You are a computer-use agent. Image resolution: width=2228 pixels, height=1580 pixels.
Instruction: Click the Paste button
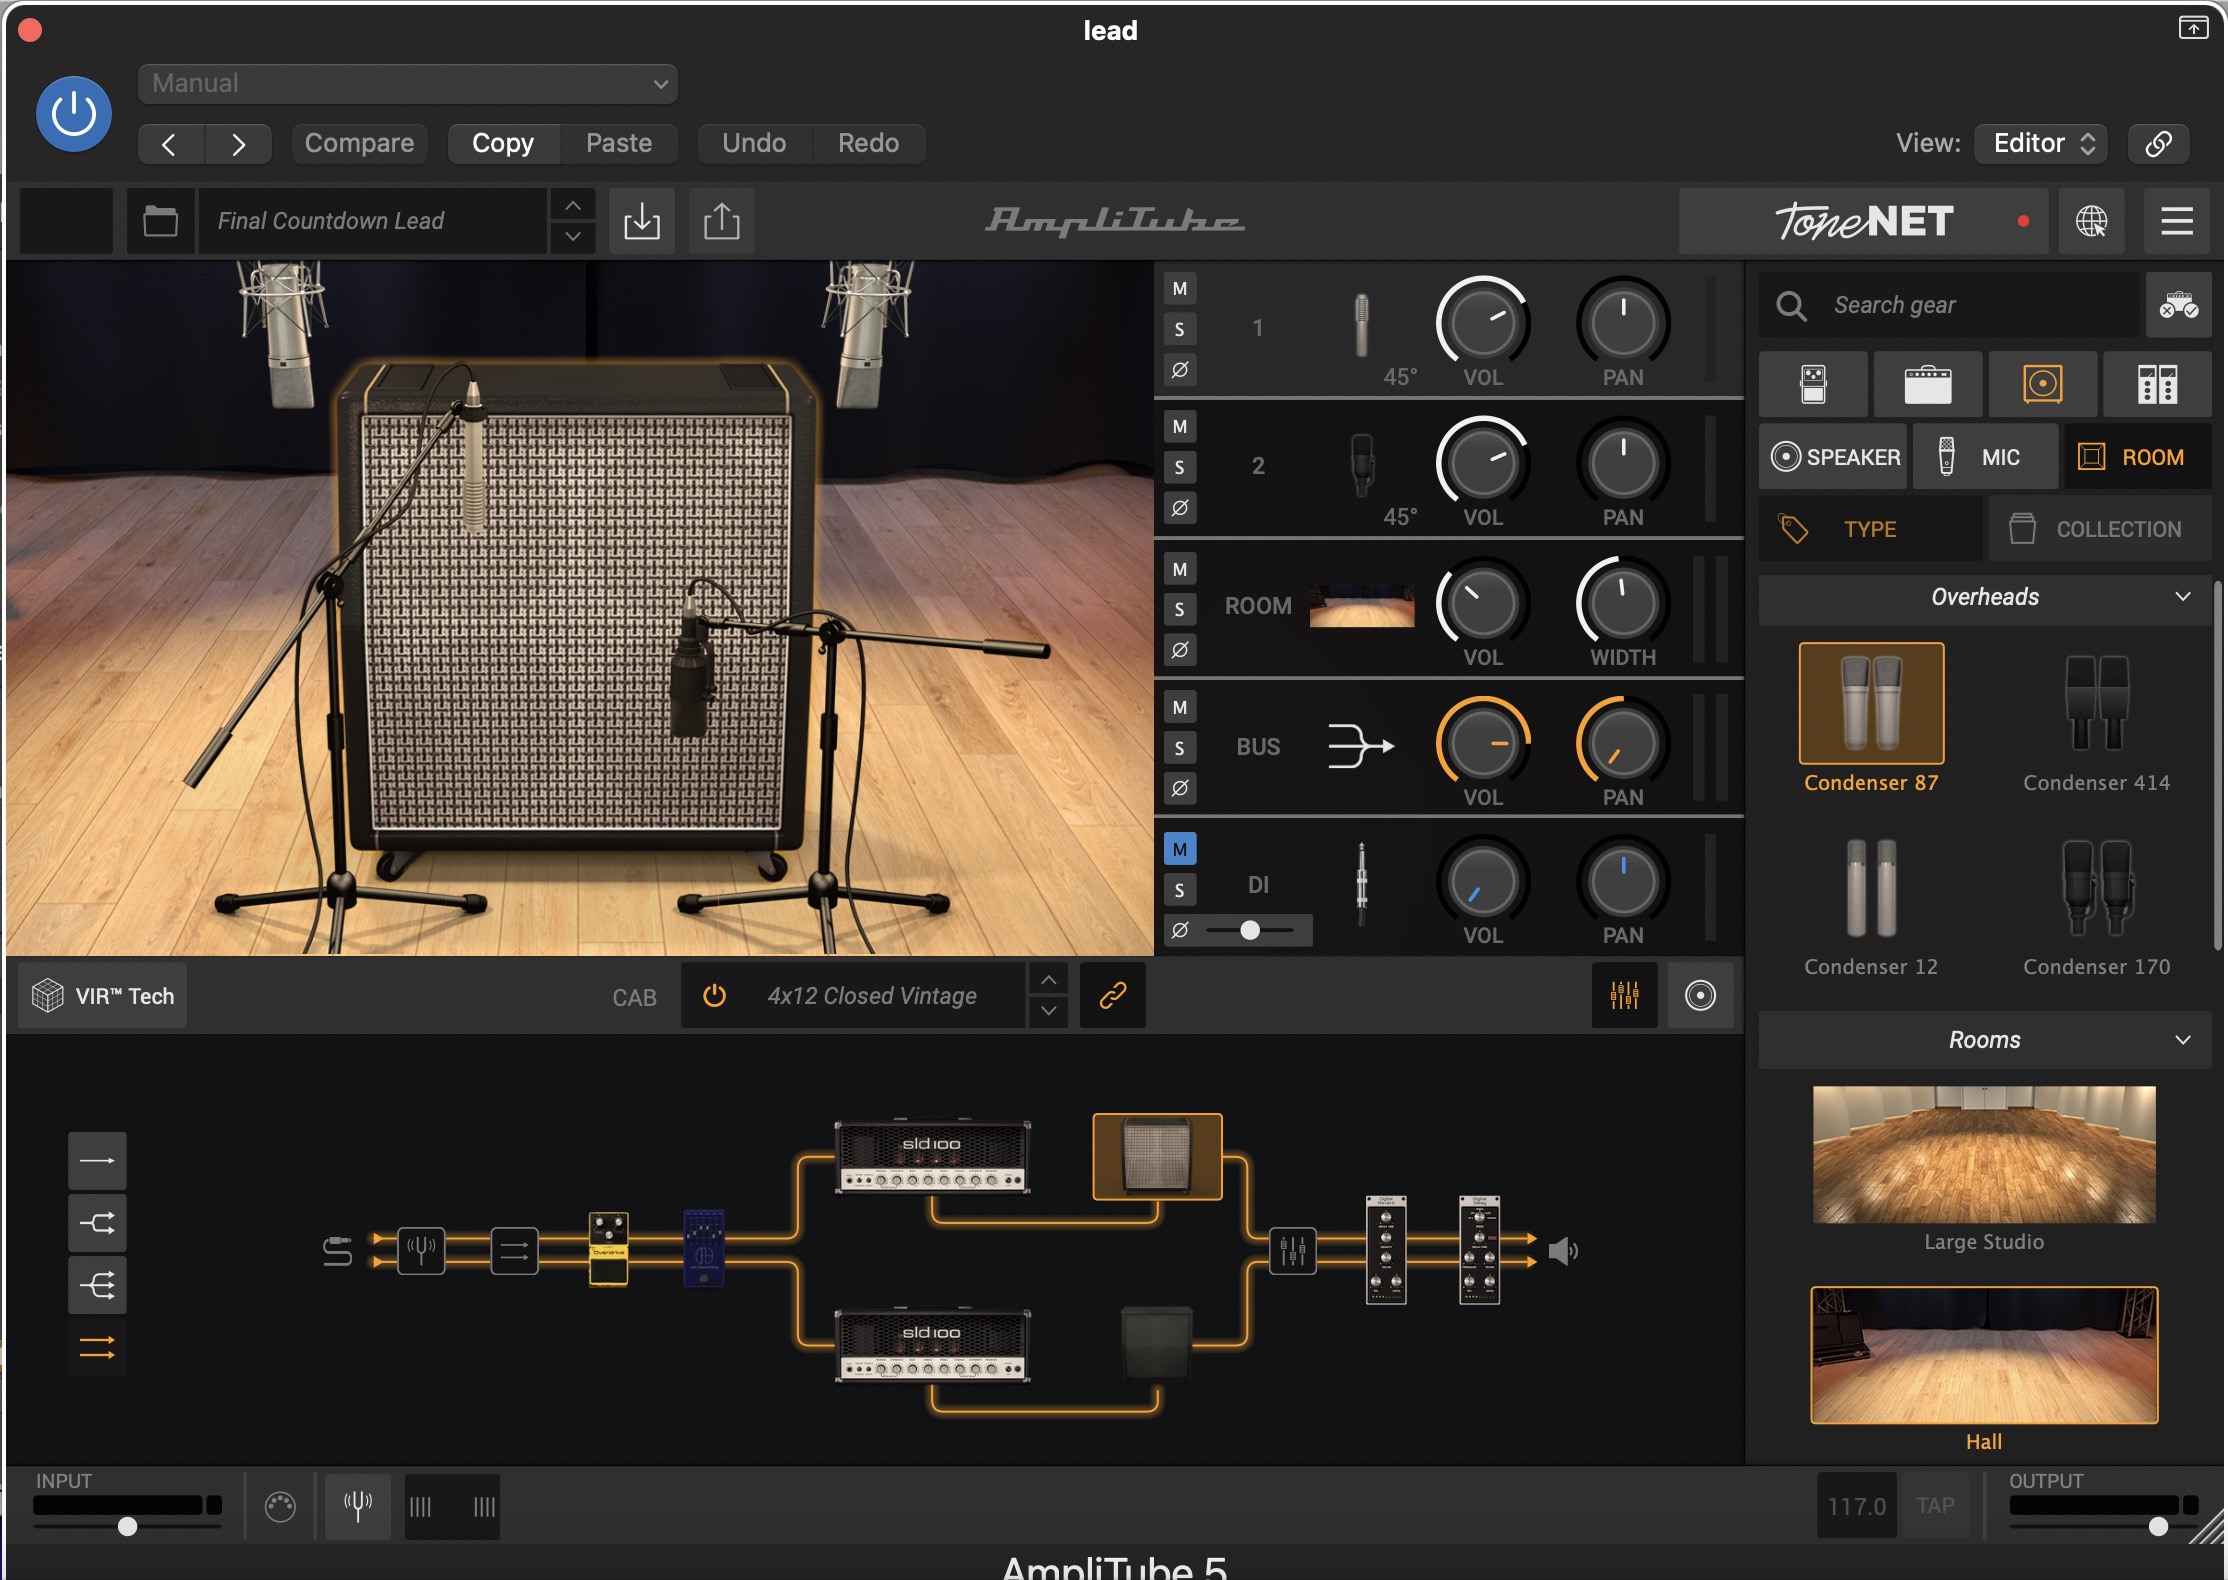tap(619, 143)
